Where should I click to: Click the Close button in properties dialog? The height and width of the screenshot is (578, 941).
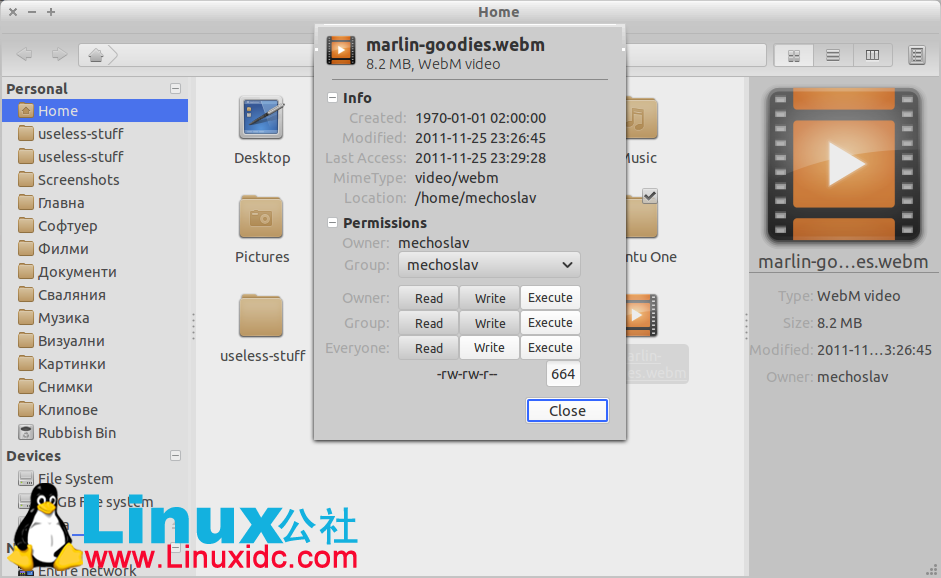[x=567, y=411]
